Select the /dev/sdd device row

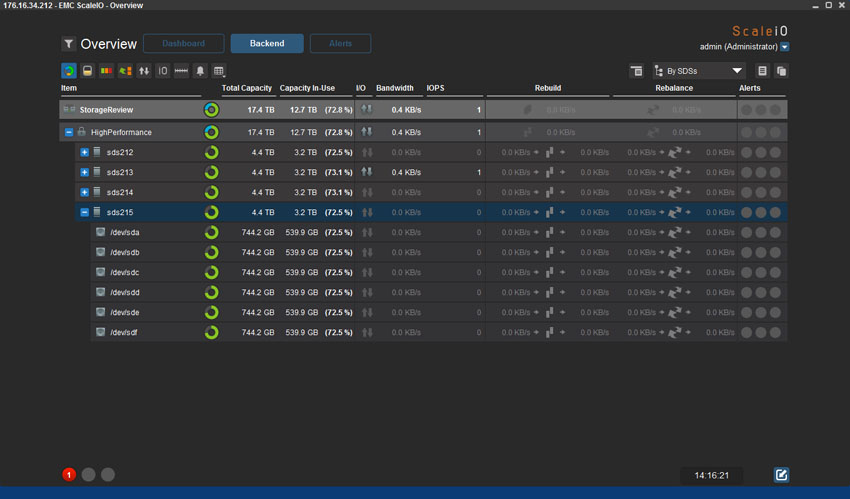[x=439, y=293]
